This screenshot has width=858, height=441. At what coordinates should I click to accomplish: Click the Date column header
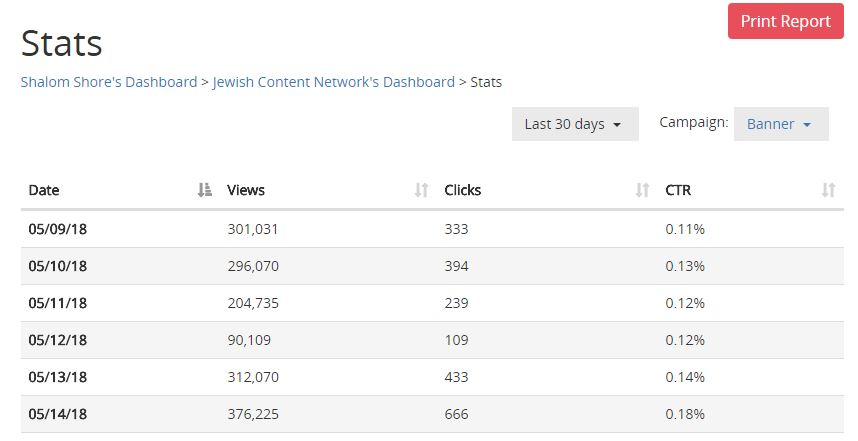click(44, 190)
